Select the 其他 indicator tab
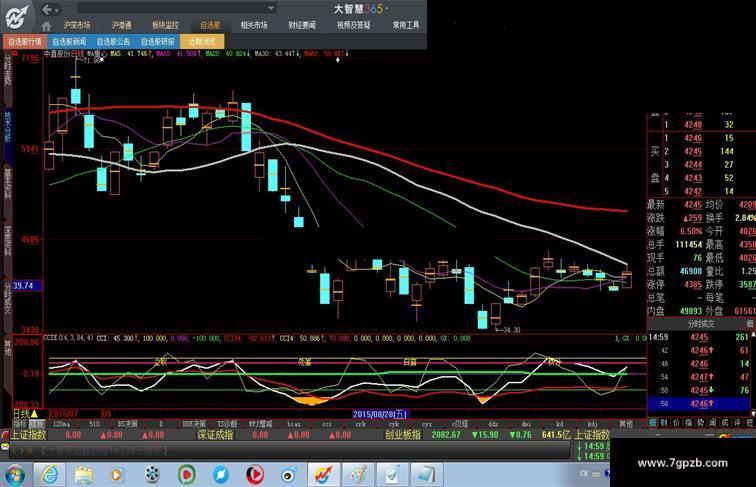The image size is (756, 487). click(x=626, y=424)
